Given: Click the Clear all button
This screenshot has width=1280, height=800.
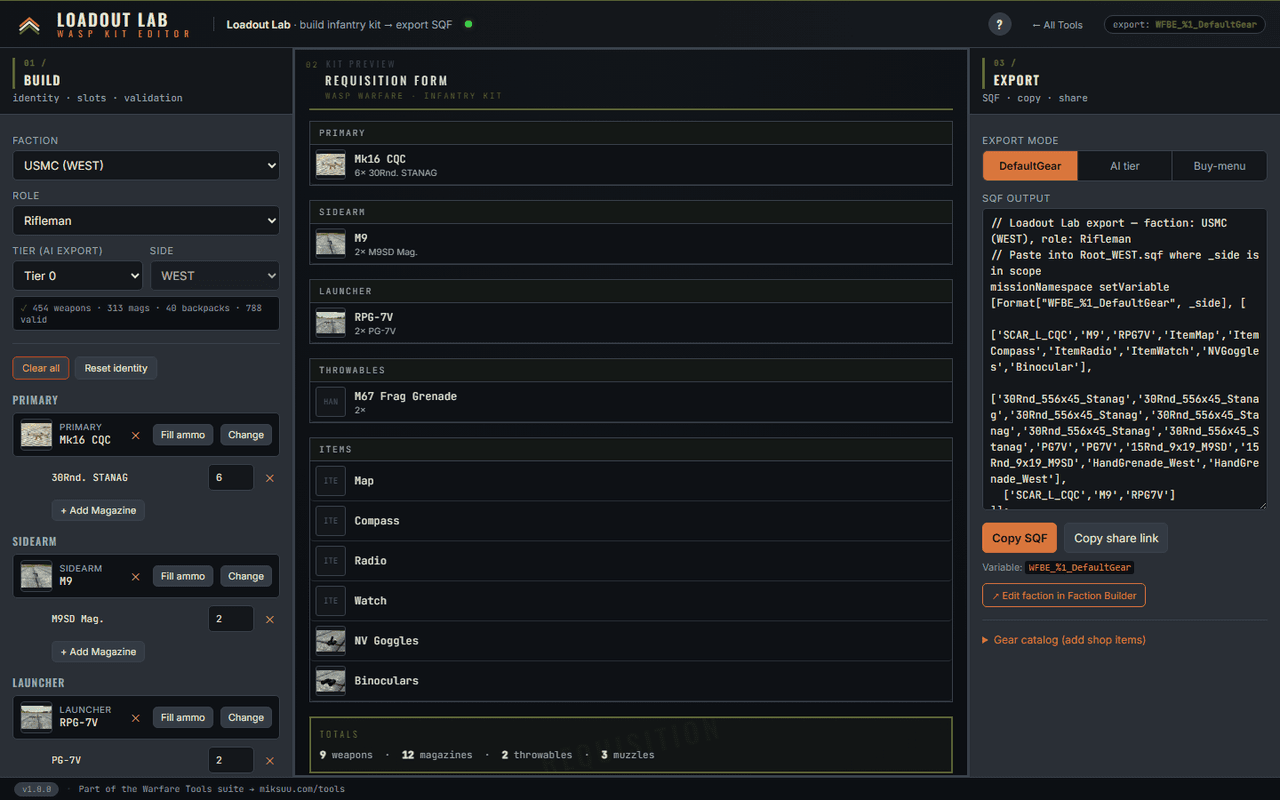Looking at the screenshot, I should pos(41,368).
